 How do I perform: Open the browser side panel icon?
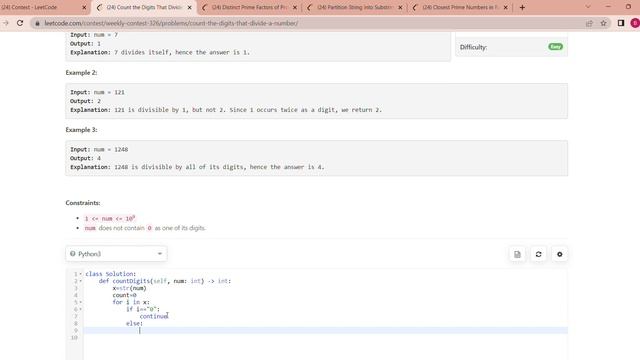click(621, 23)
